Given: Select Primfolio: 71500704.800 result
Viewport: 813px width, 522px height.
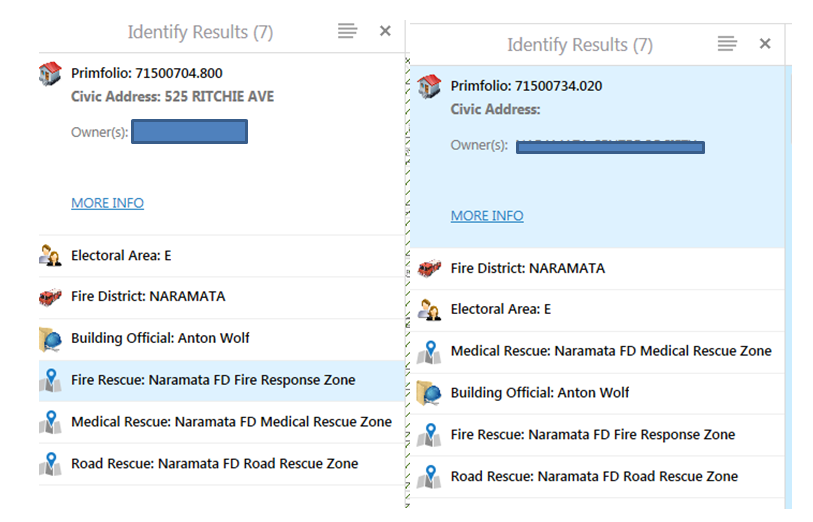Looking at the screenshot, I should pos(147,73).
